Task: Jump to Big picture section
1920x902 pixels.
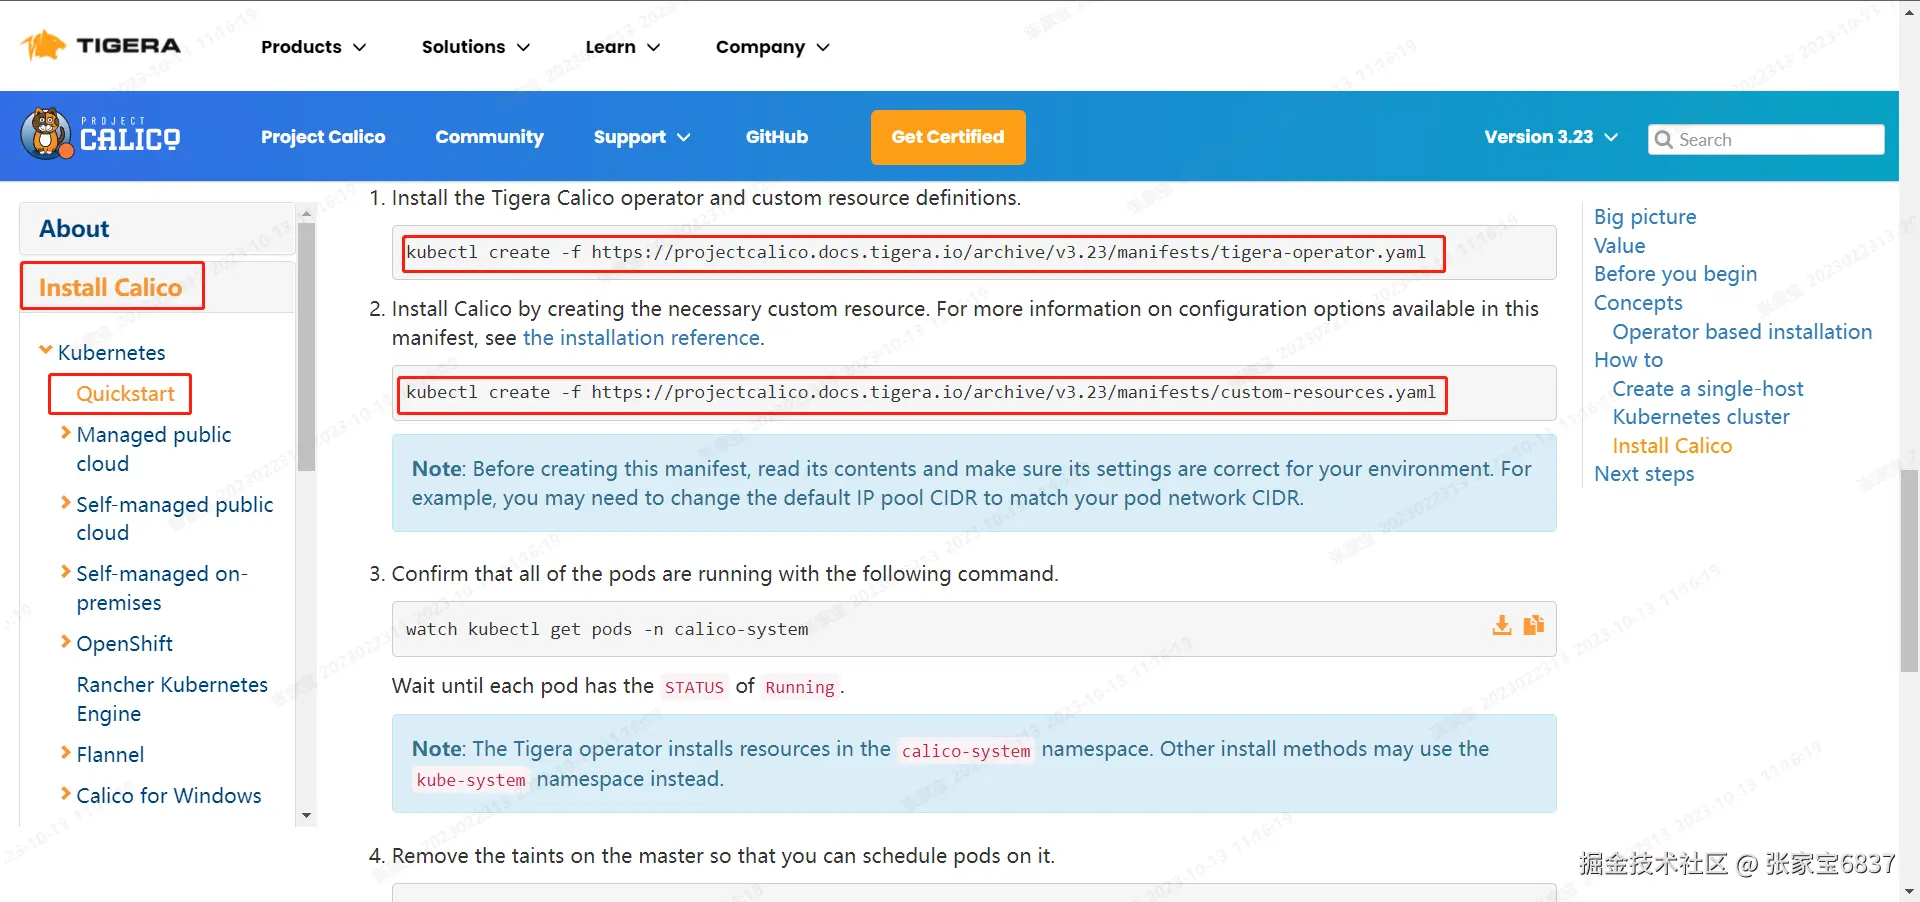Action: [1645, 217]
